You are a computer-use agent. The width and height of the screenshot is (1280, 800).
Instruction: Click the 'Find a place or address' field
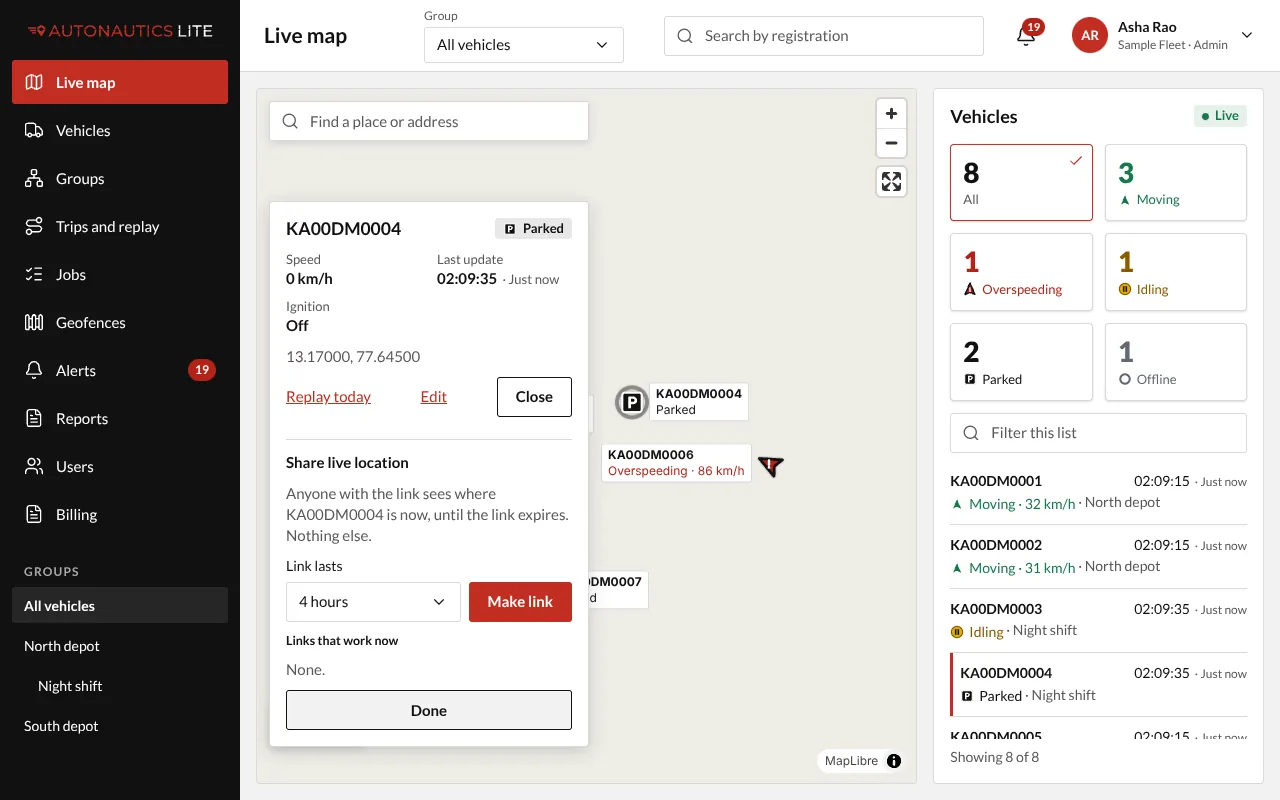pyautogui.click(x=429, y=122)
